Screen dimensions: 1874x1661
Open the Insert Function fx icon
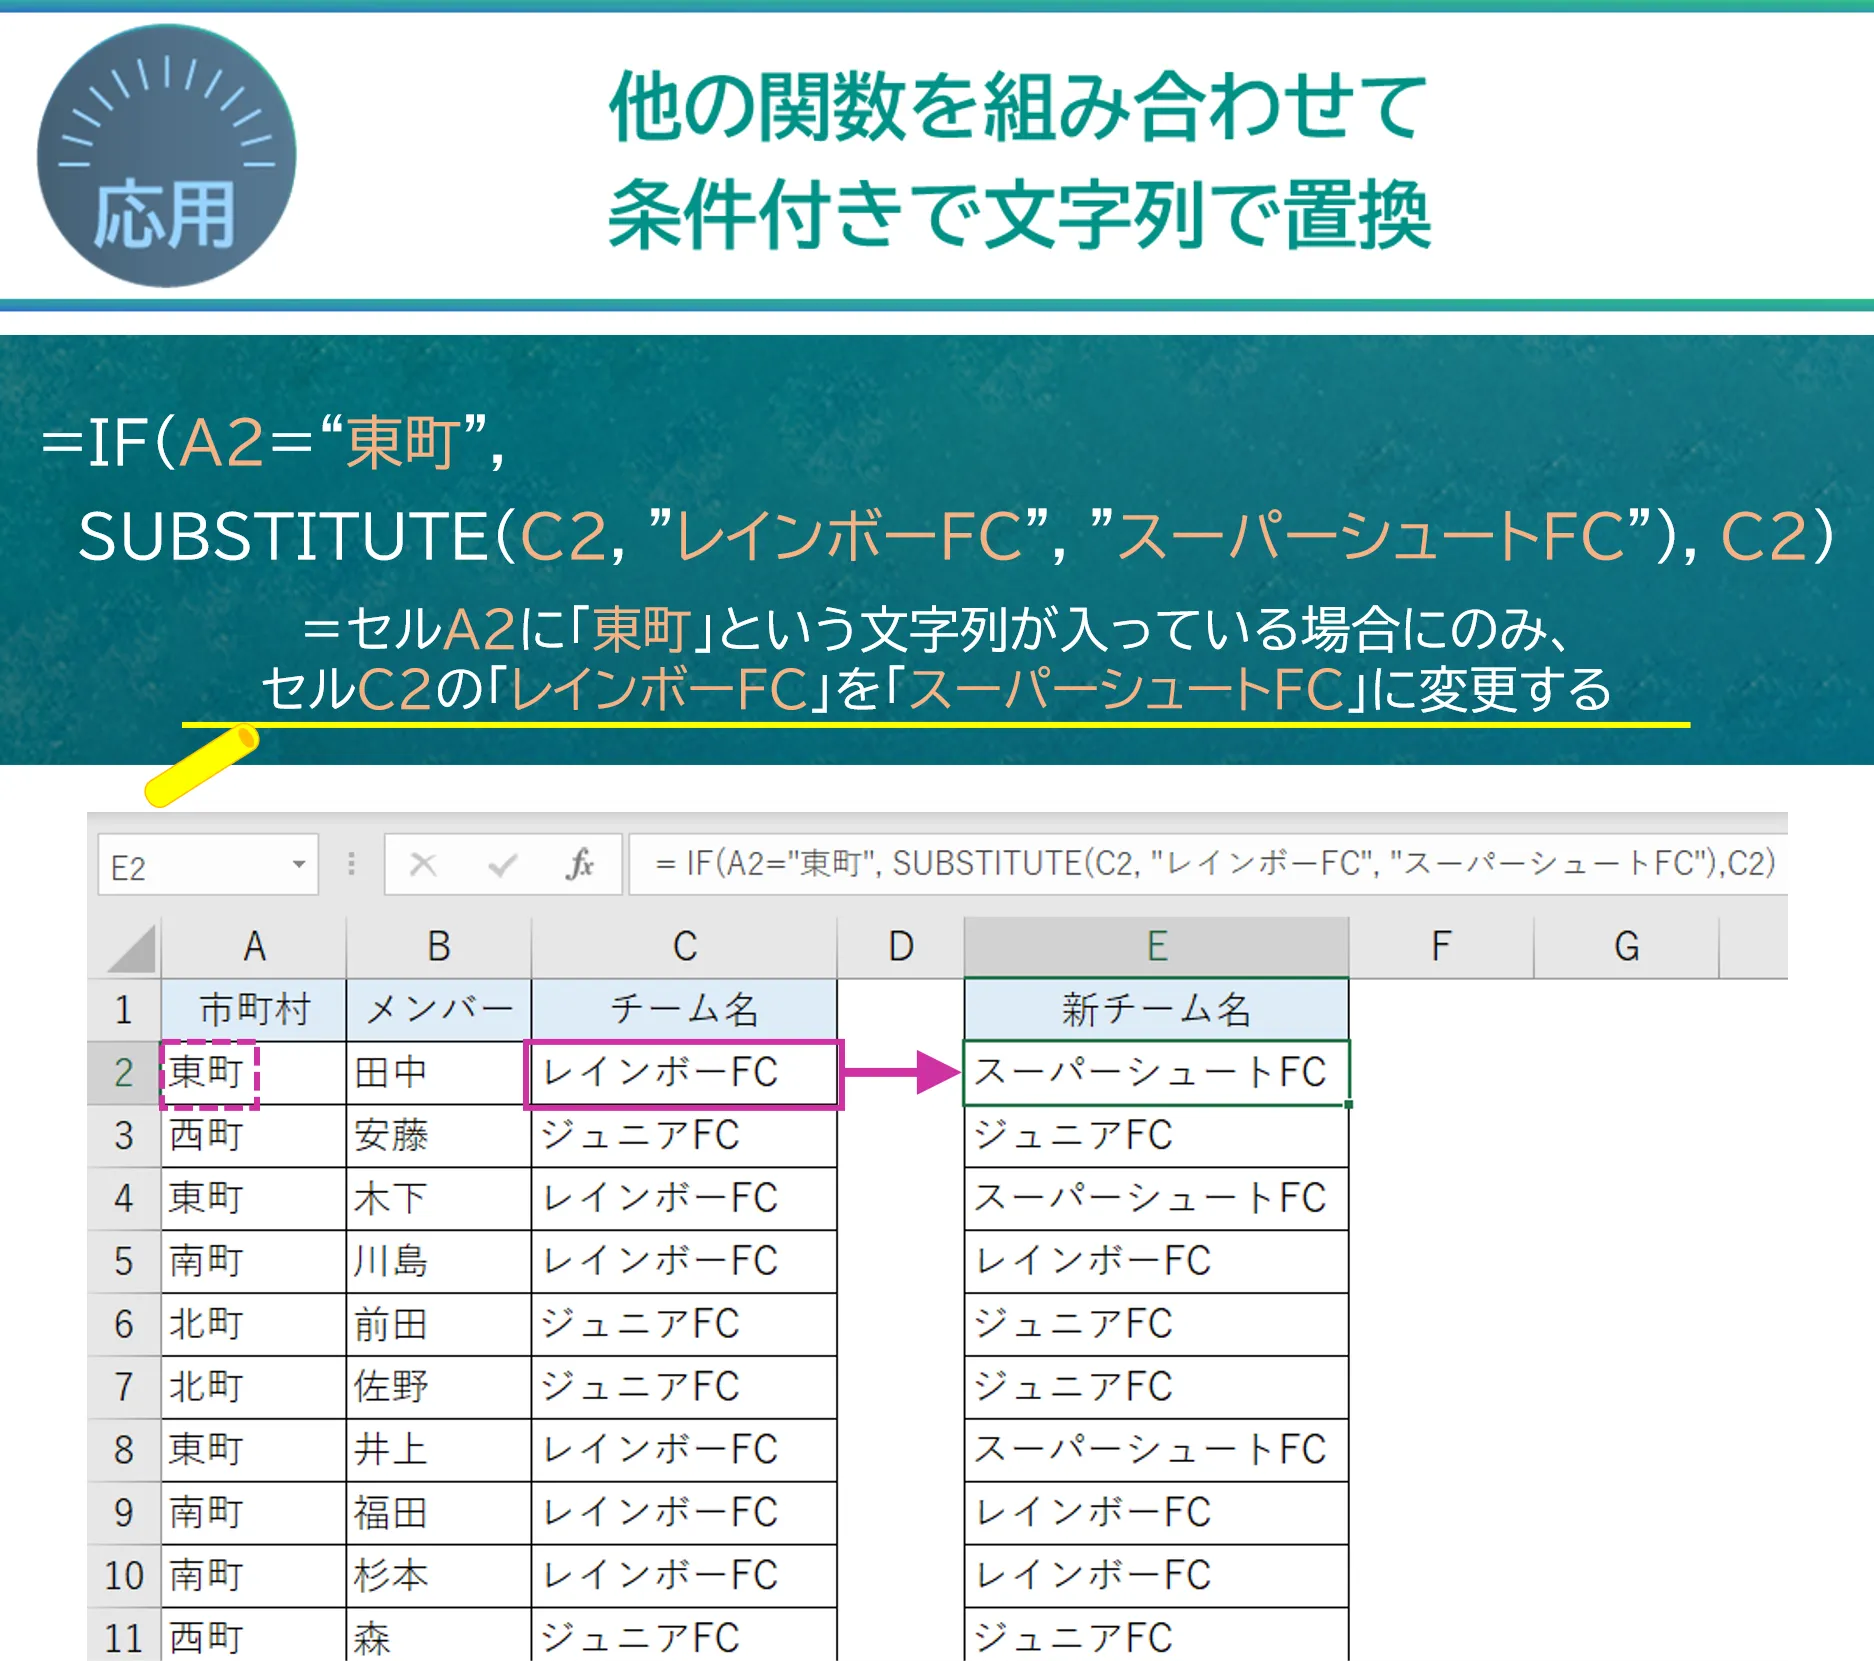tap(580, 864)
